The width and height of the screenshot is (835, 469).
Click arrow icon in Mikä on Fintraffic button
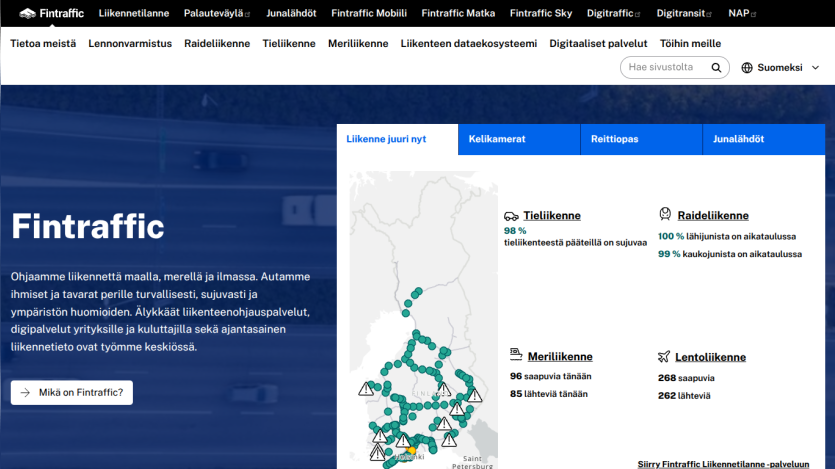(25, 393)
